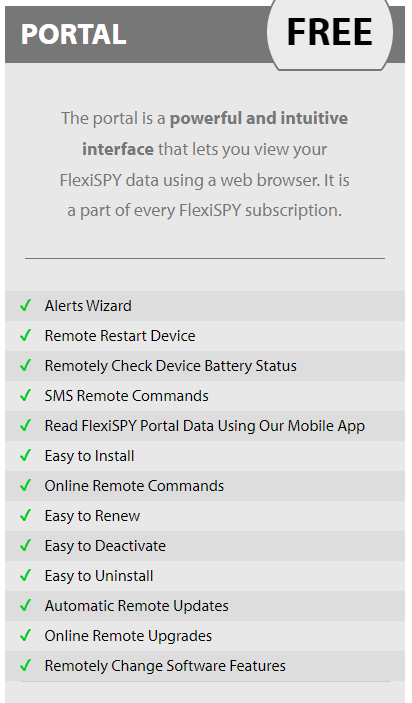
Task: Click the Online Remote Commands feature row
Action: click(205, 486)
